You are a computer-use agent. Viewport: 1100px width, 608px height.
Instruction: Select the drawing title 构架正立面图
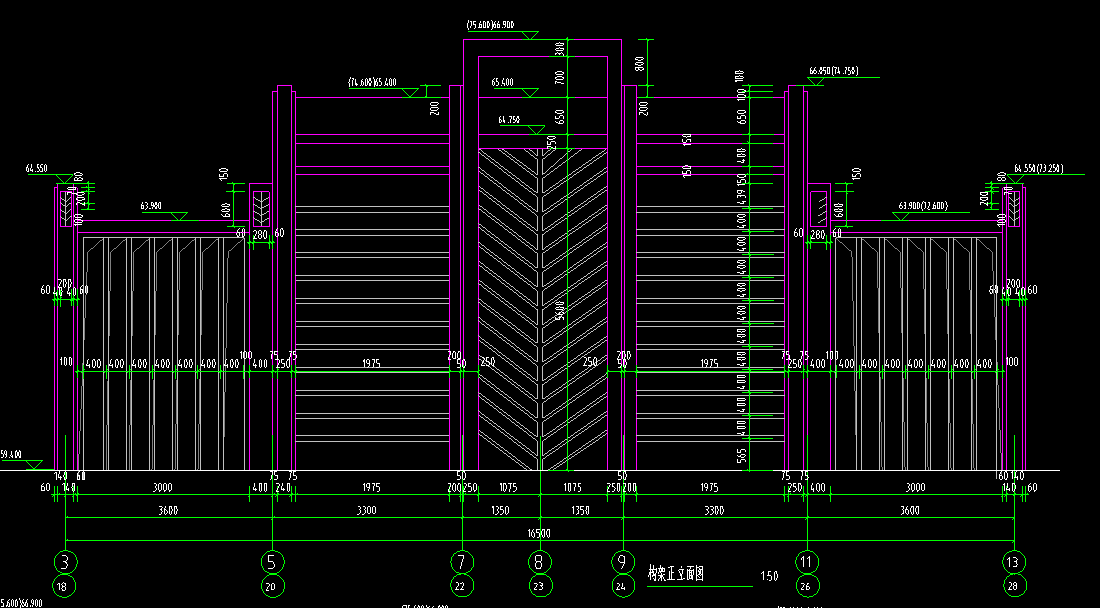tap(675, 574)
